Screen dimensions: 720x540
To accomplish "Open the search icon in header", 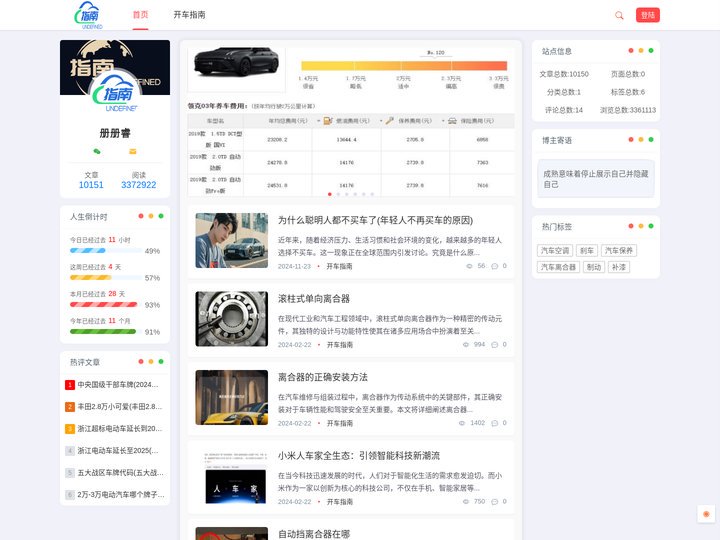I will pos(619,15).
